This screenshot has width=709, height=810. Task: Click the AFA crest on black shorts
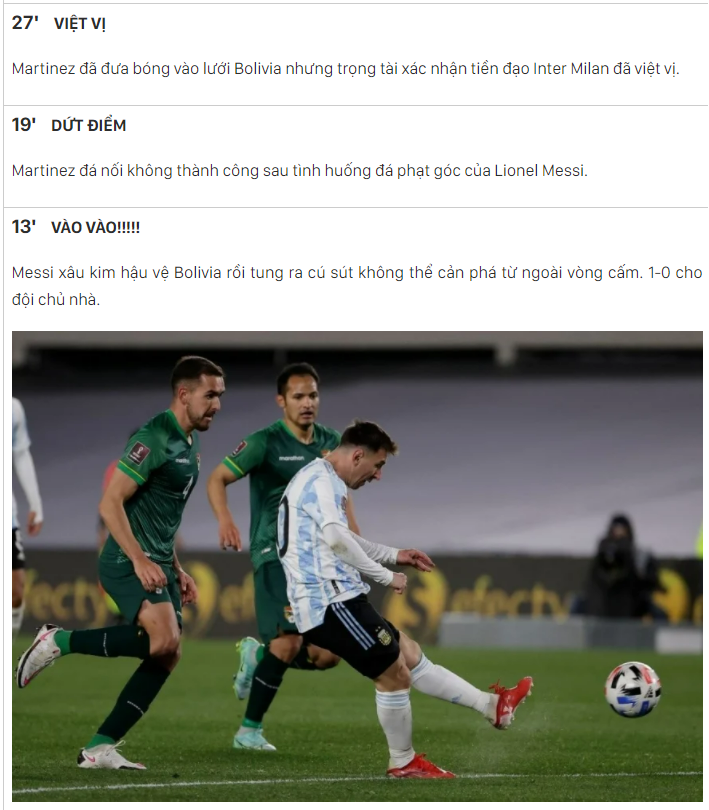[384, 636]
